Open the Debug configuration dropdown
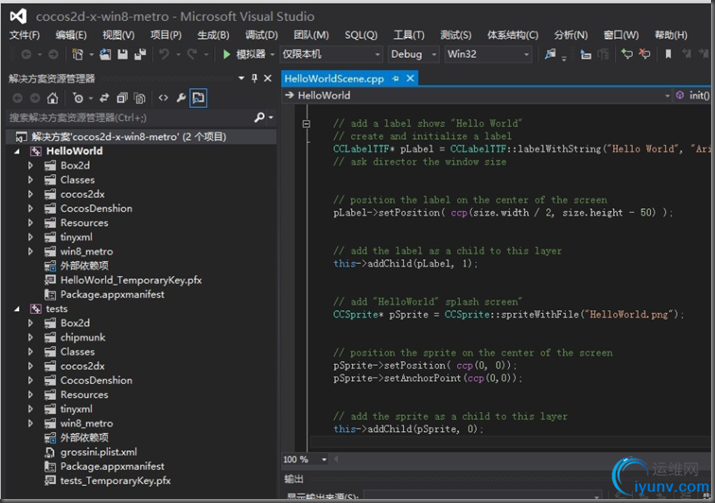 (414, 54)
